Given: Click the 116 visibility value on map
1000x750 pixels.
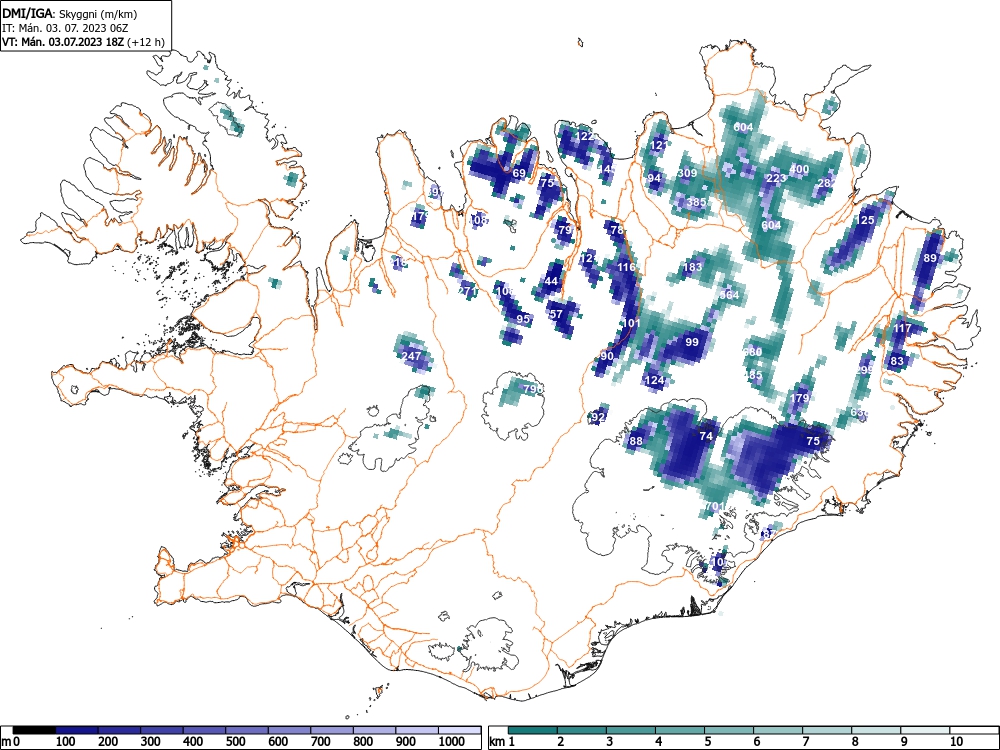Looking at the screenshot, I should (x=626, y=267).
